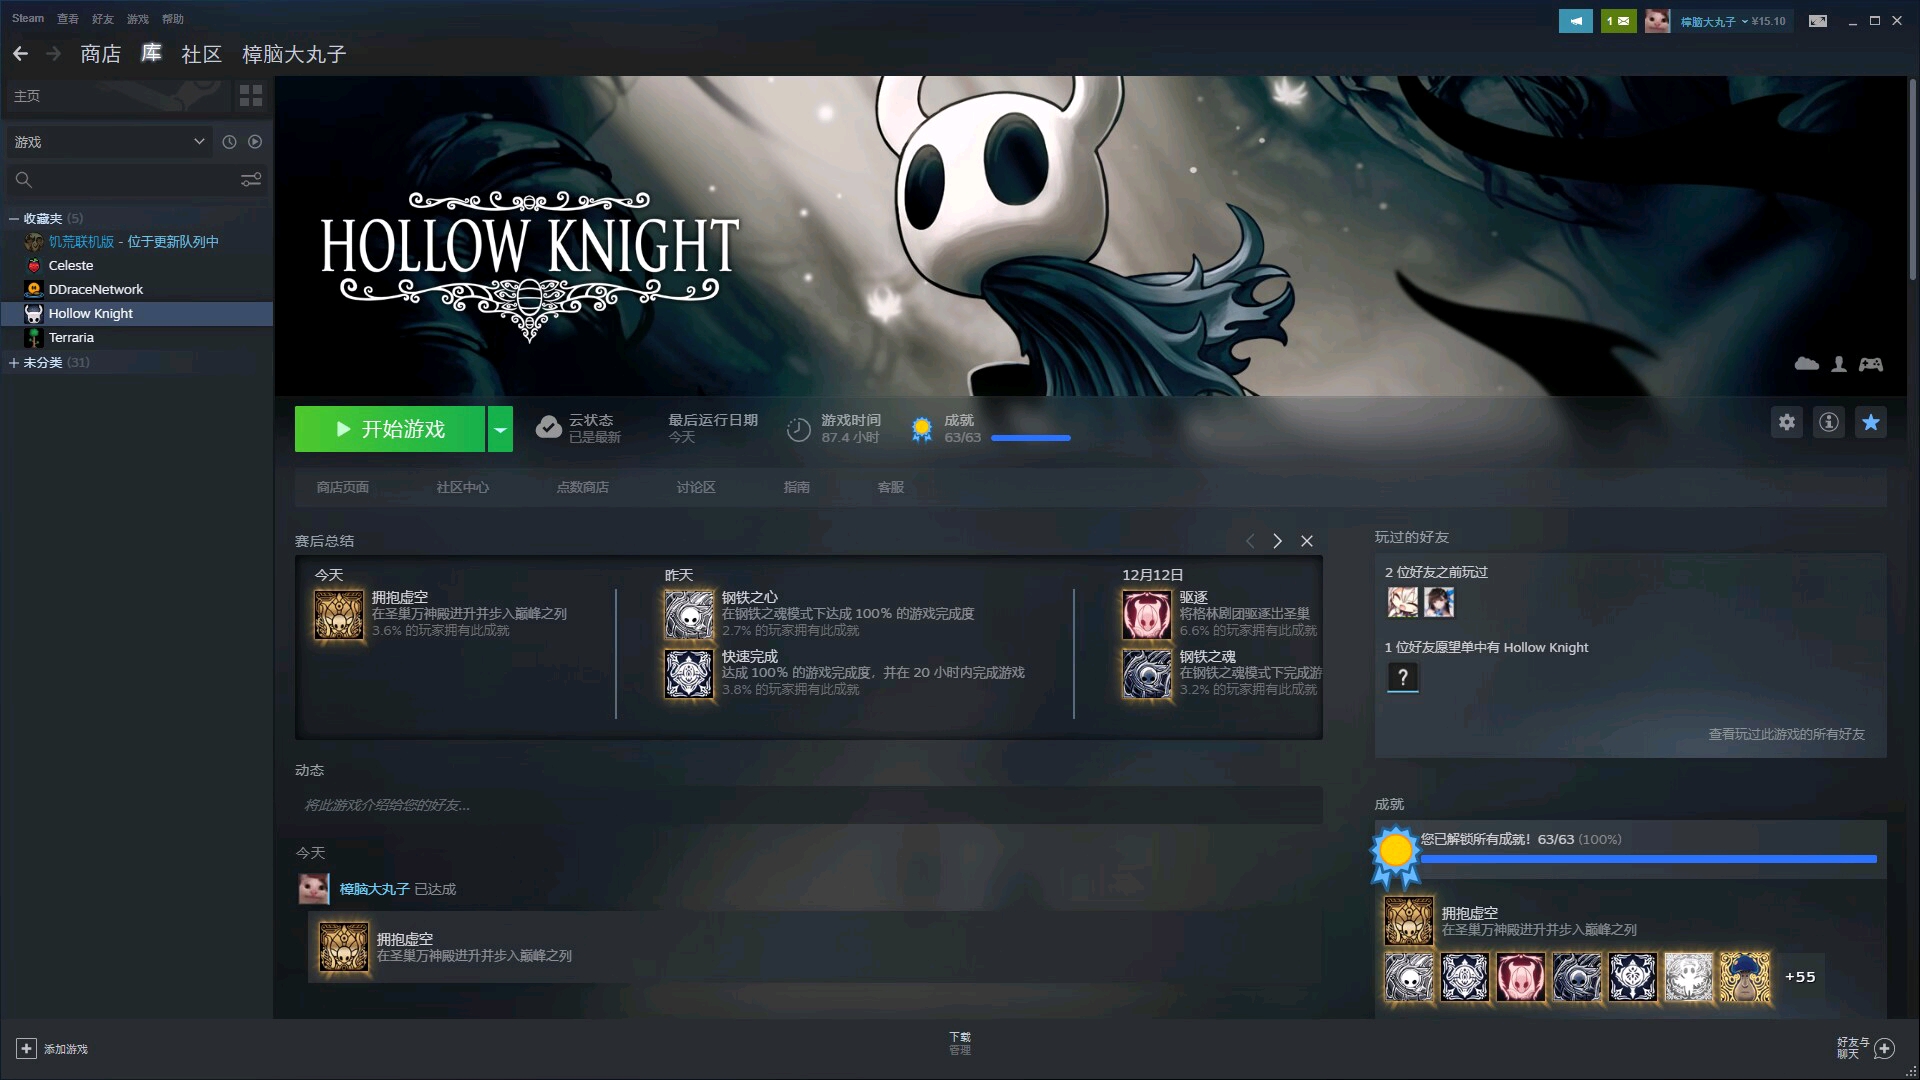Open friends and chat plus icon
Viewport: 1920px width, 1080px height.
coord(1885,1048)
